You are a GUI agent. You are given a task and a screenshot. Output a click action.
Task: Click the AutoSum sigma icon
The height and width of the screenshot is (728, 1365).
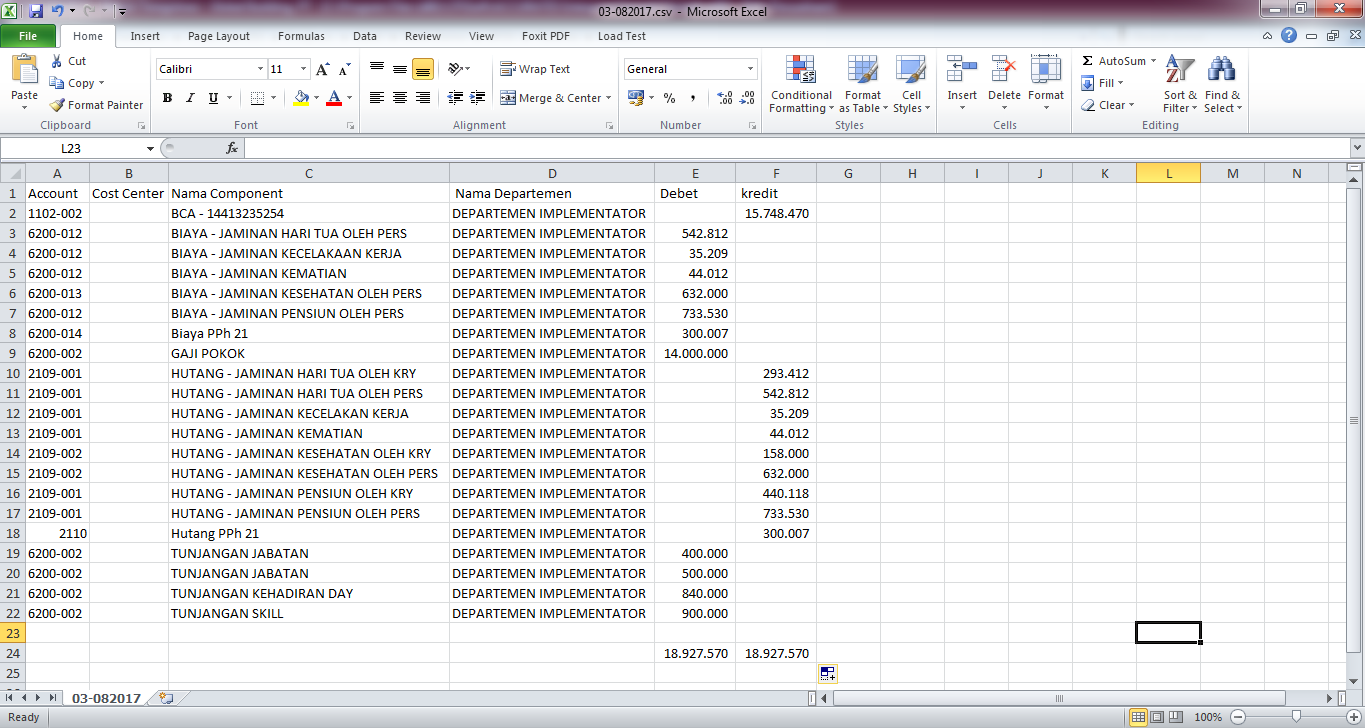tap(1088, 61)
